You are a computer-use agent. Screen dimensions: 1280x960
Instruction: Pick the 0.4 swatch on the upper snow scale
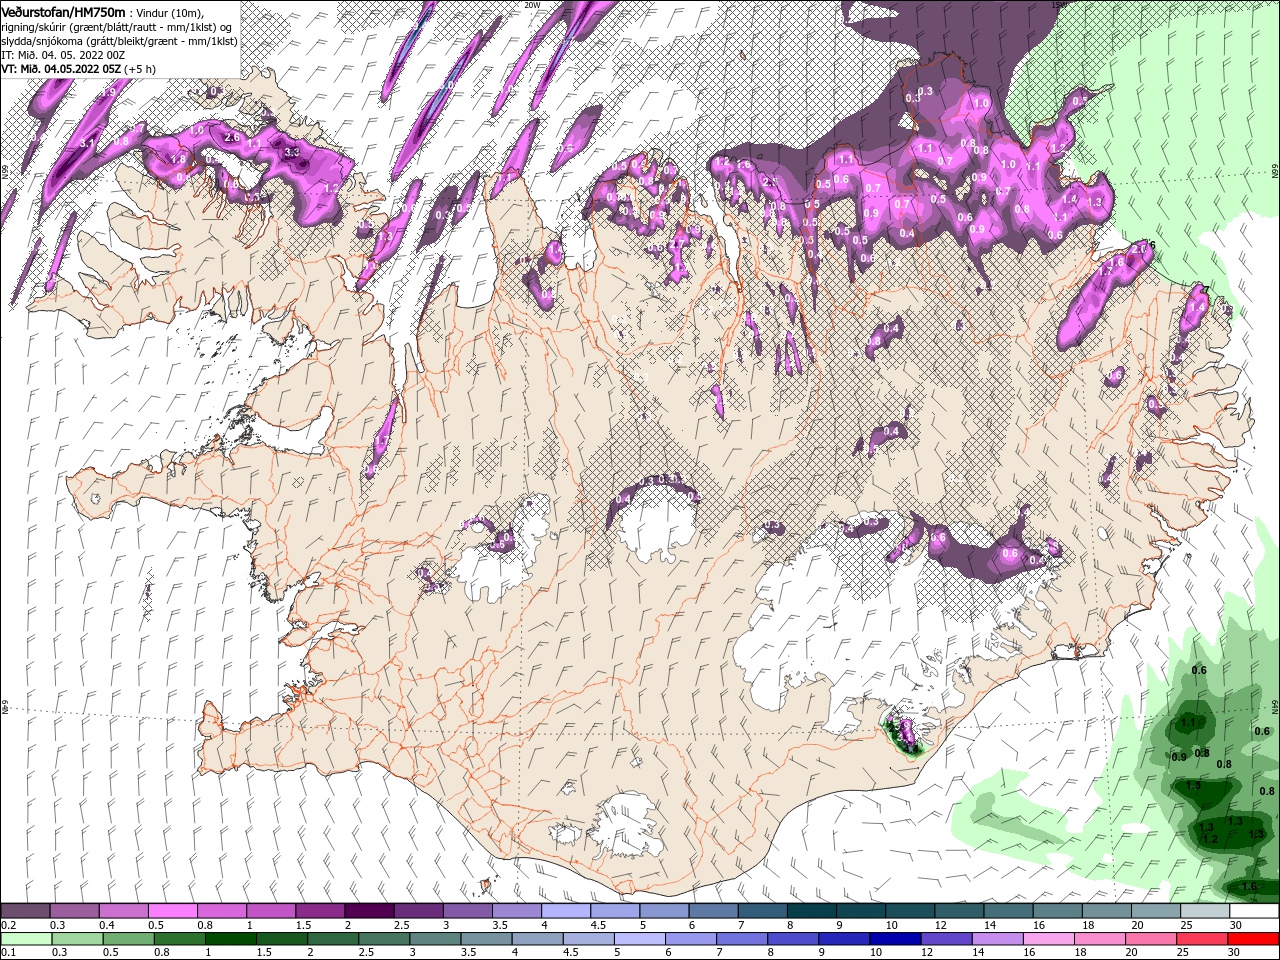(123, 911)
